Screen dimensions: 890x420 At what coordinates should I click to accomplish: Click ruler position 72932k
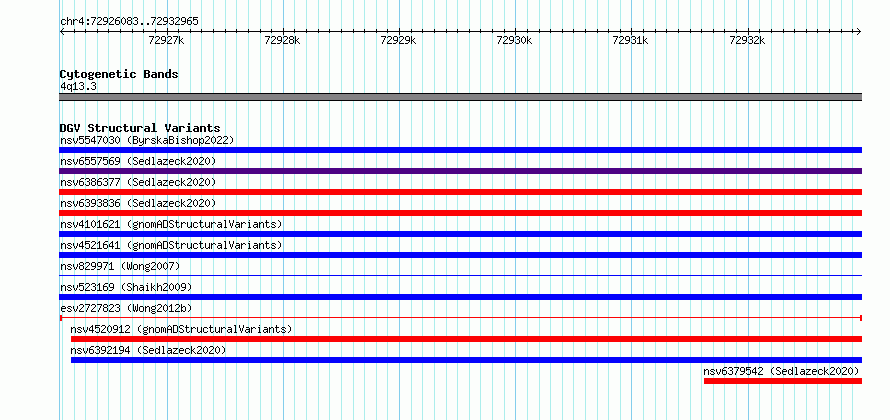(748, 40)
